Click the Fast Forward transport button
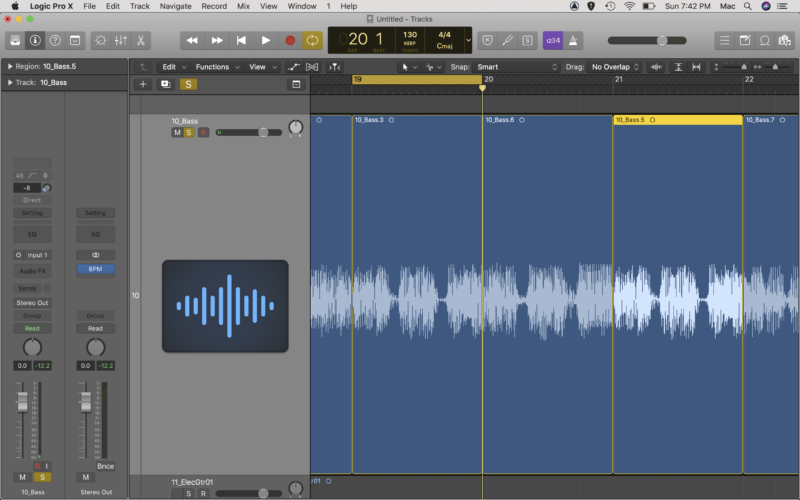The image size is (800, 500). click(x=217, y=40)
